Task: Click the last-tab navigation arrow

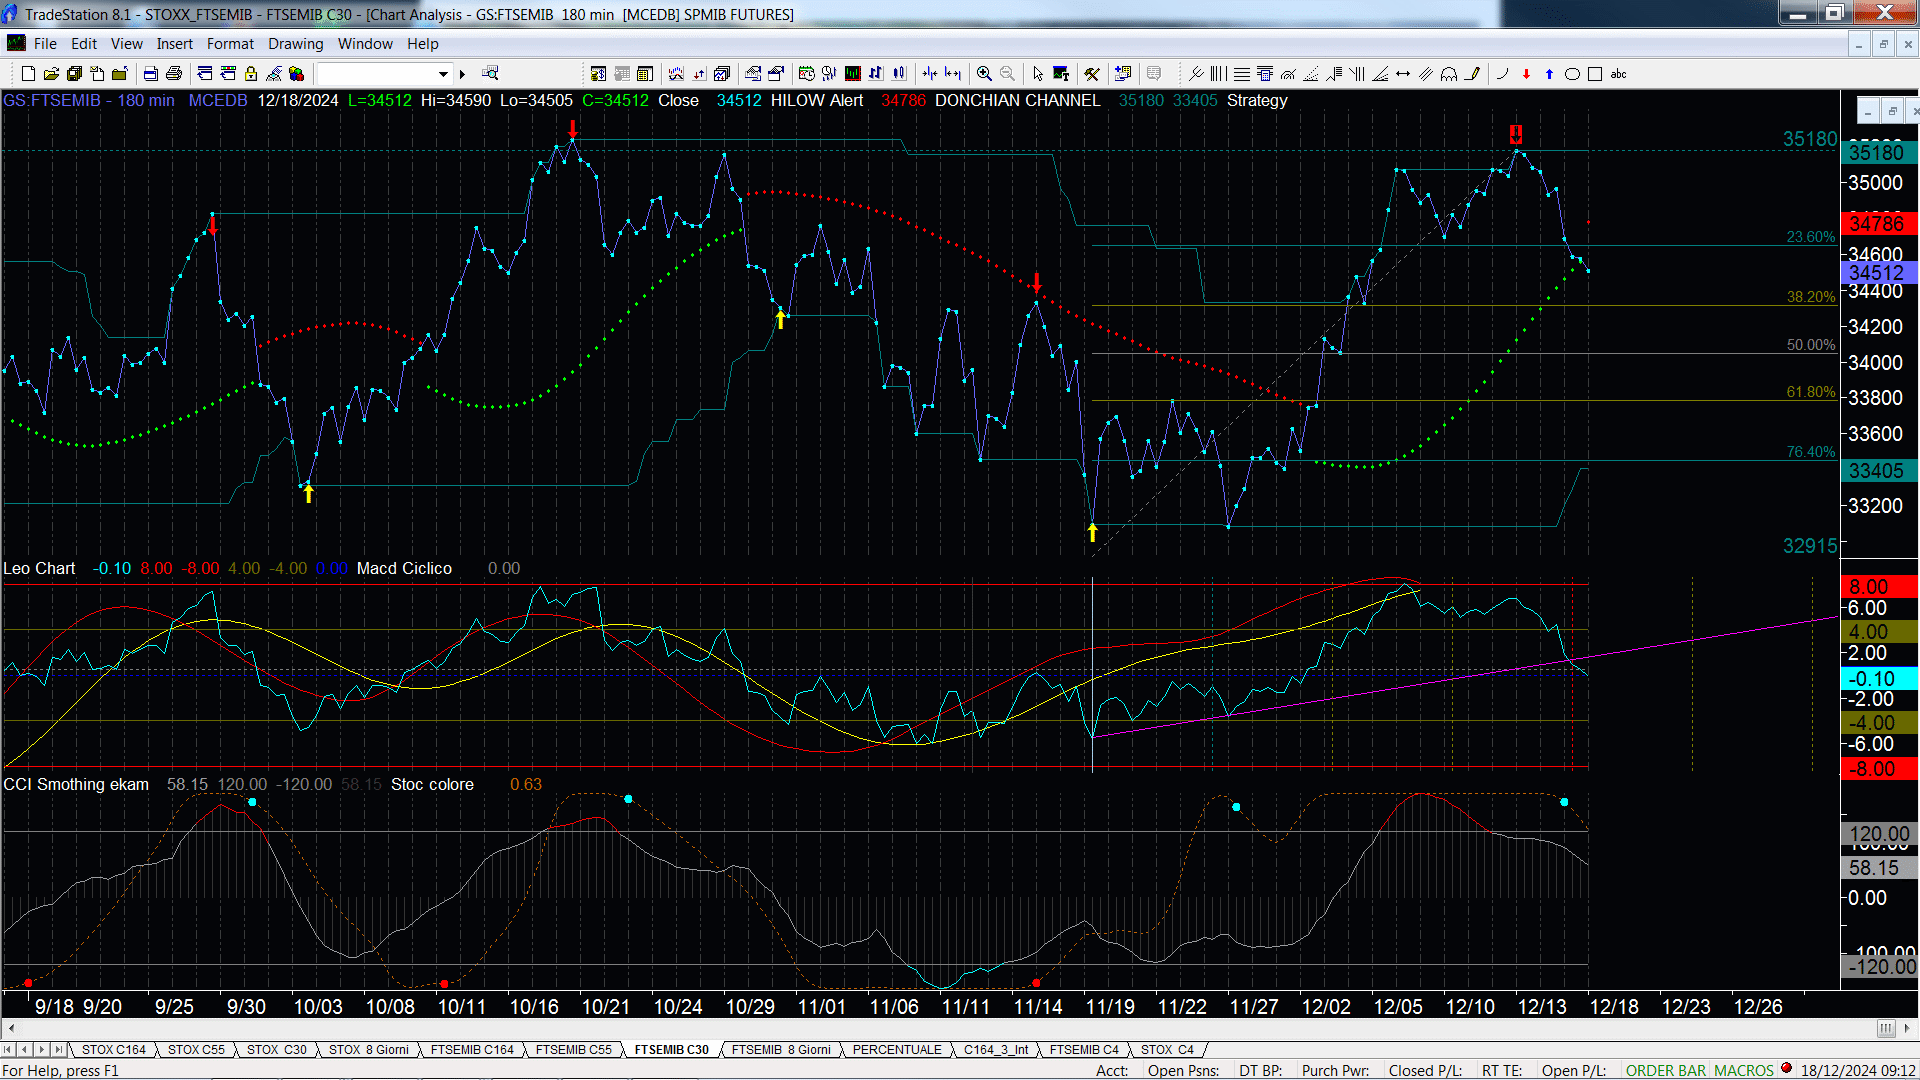Action: (x=58, y=1049)
